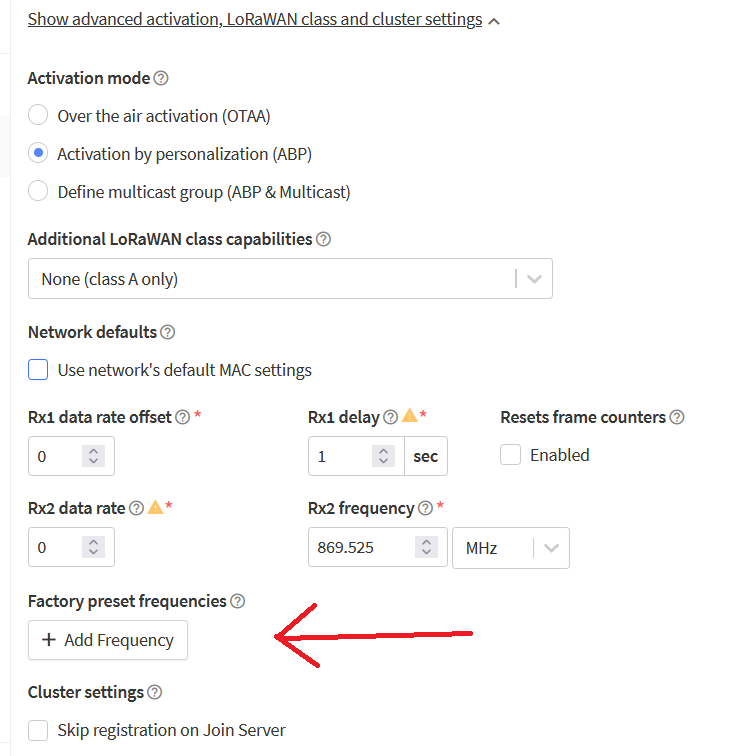This screenshot has width=732, height=756.
Task: Click the Add Frequency button
Action: (x=108, y=640)
